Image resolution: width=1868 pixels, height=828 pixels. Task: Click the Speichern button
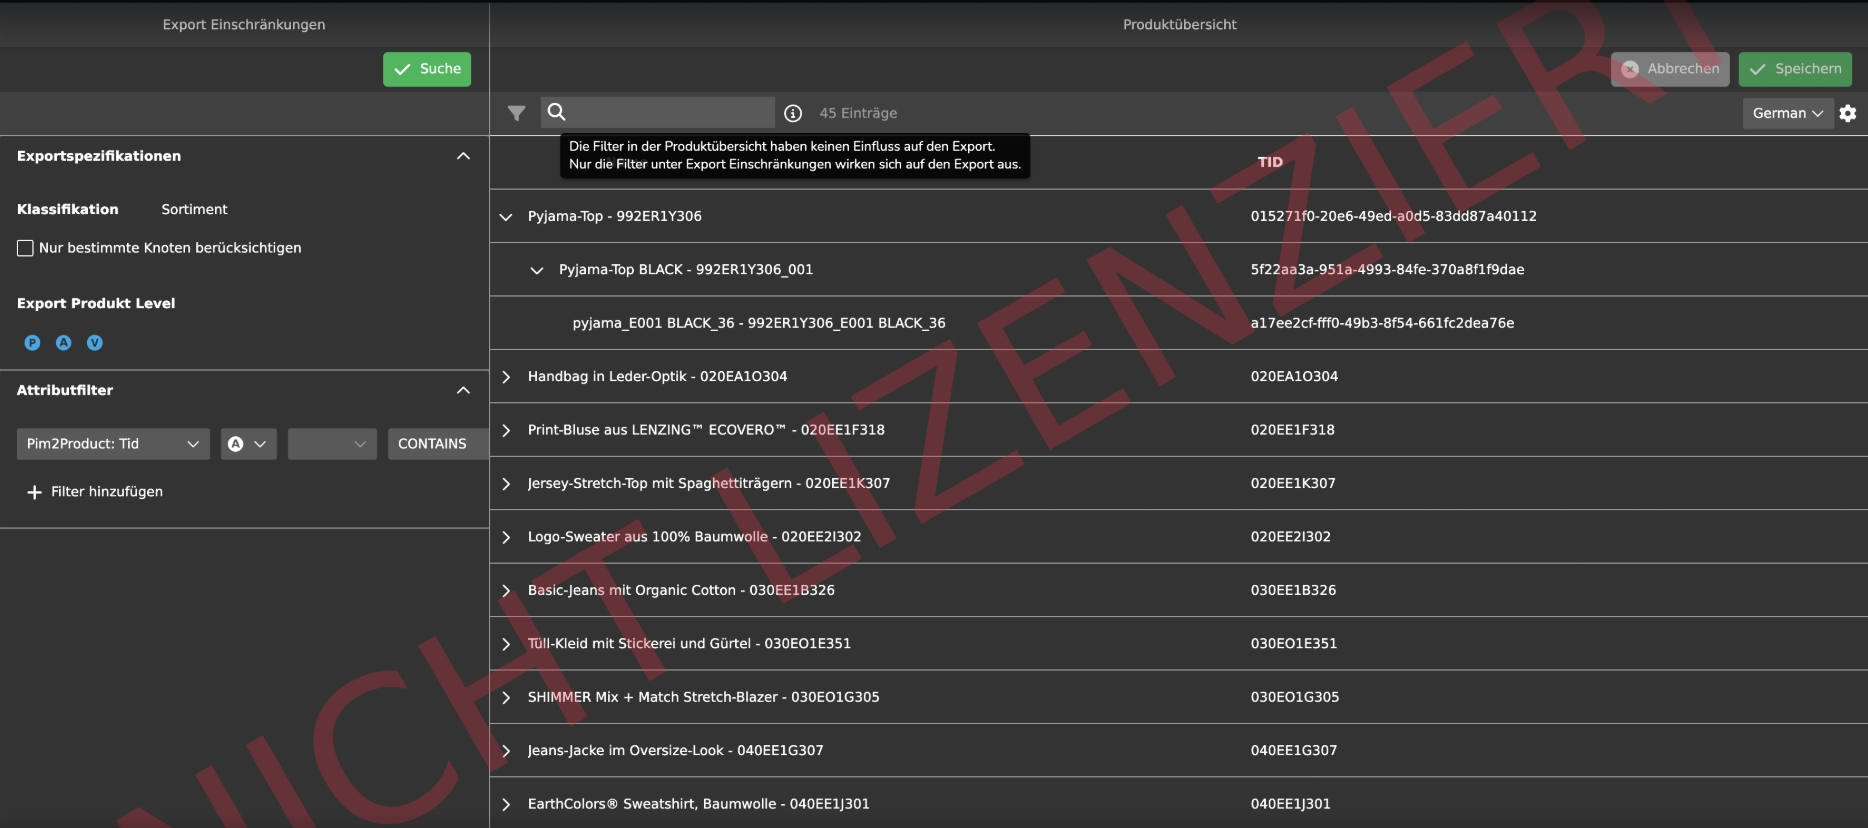click(1795, 69)
